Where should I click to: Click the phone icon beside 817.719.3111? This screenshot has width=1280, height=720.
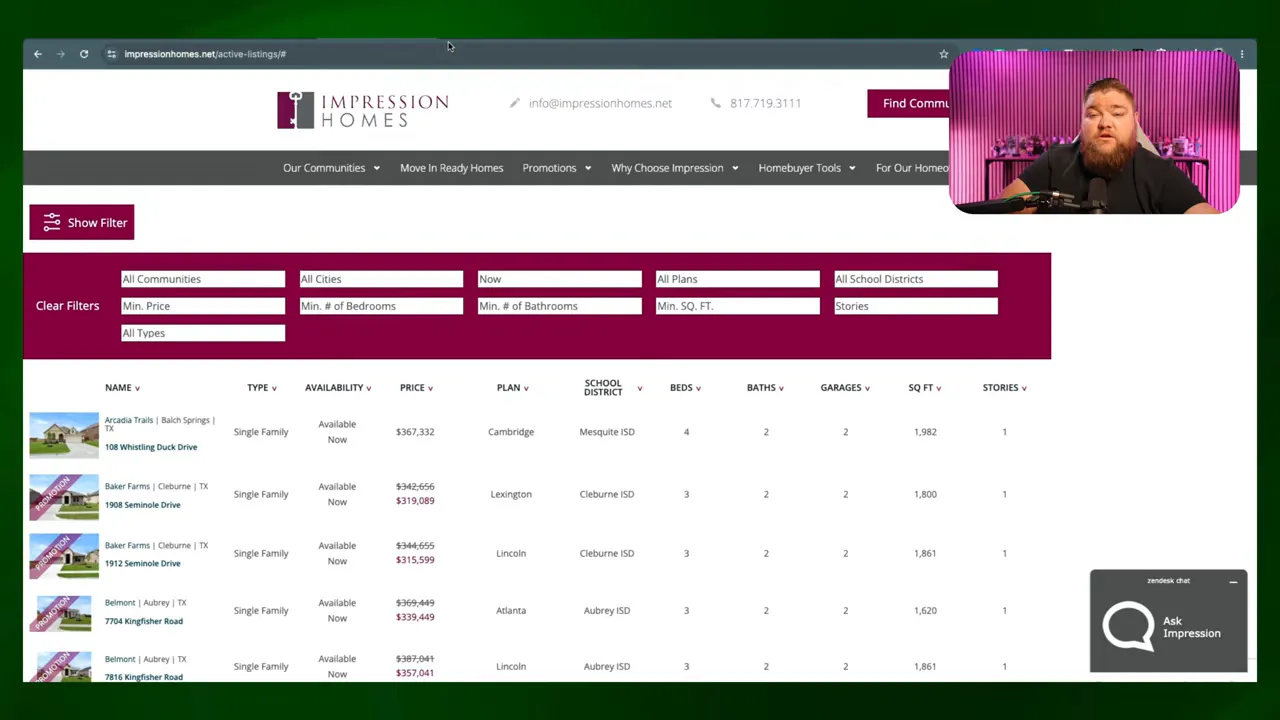715,103
